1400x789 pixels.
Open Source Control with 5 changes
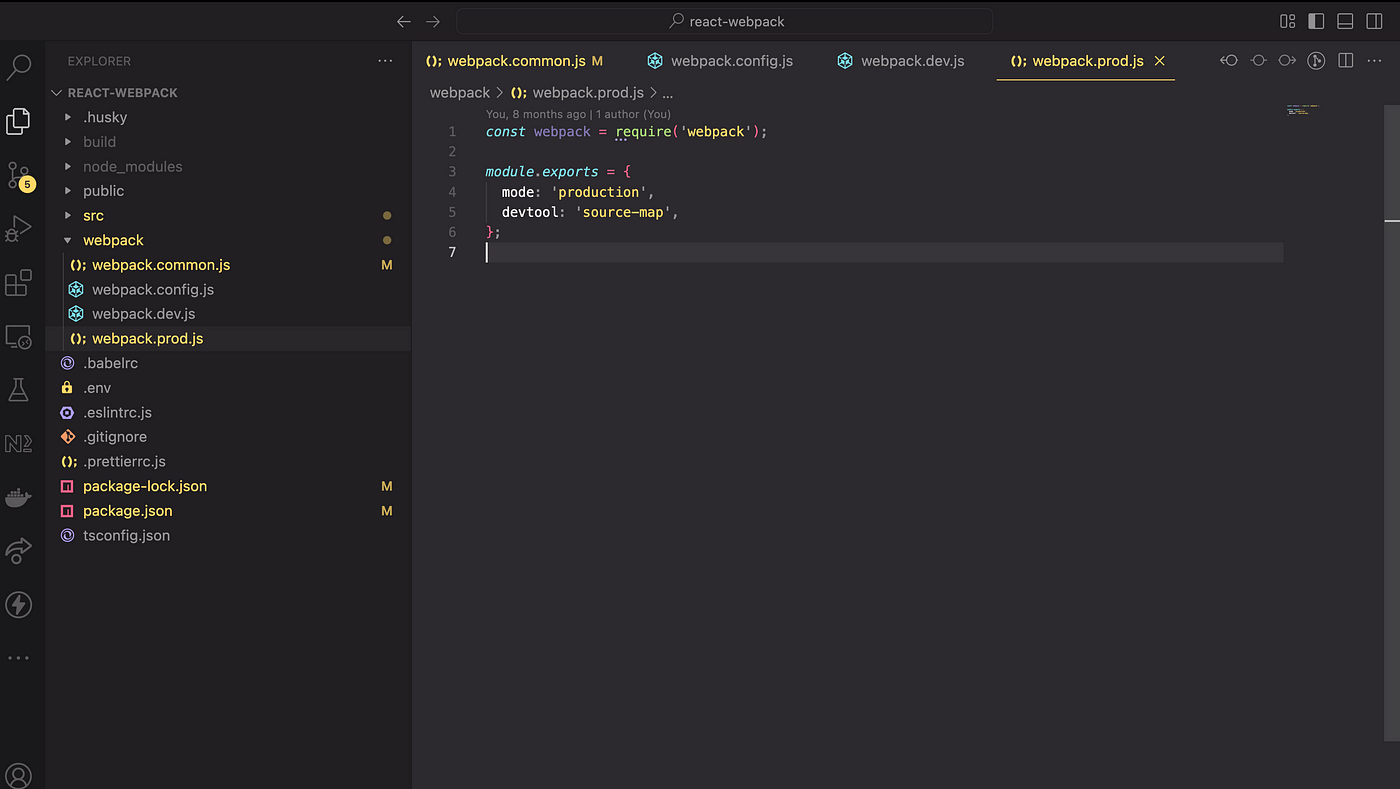click(x=19, y=176)
